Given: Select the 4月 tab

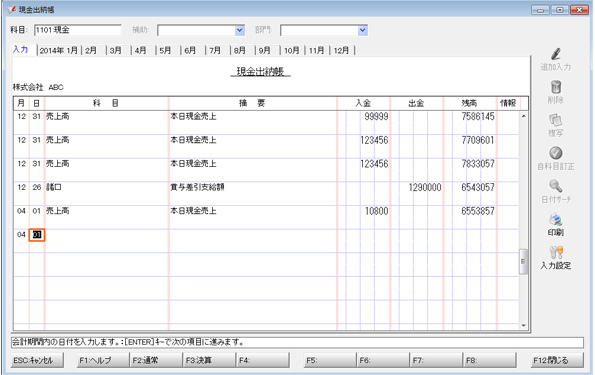Looking at the screenshot, I should coord(140,50).
